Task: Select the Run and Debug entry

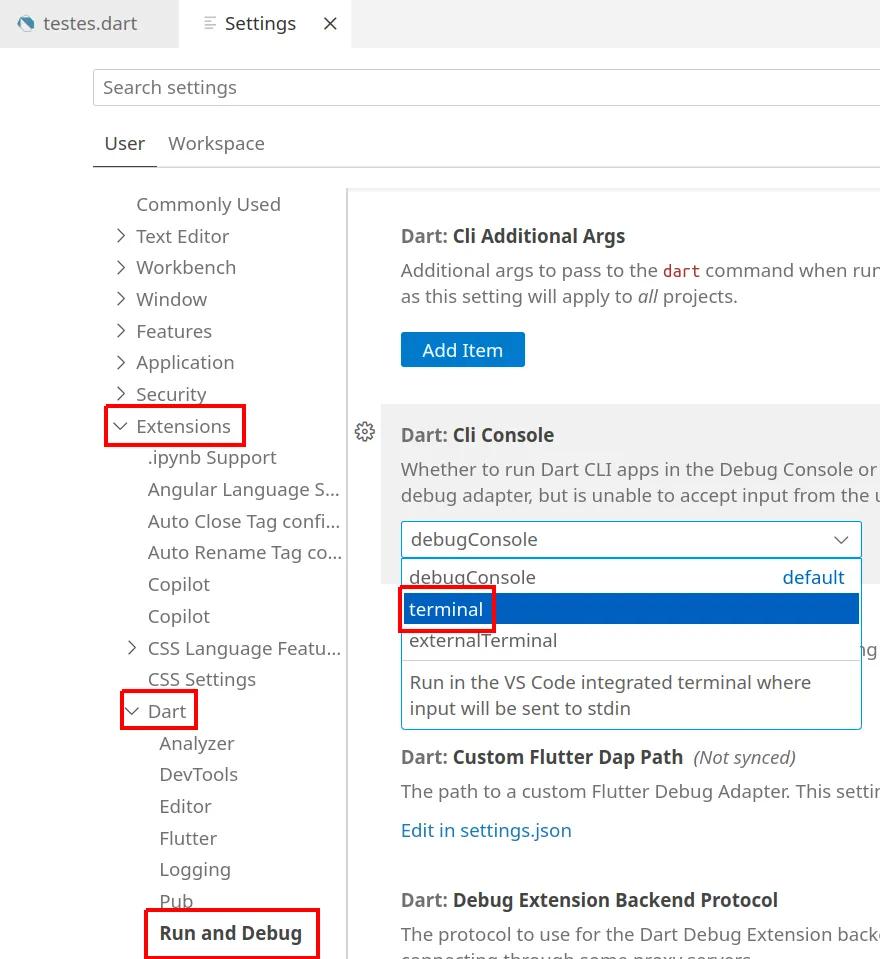Action: coord(231,933)
